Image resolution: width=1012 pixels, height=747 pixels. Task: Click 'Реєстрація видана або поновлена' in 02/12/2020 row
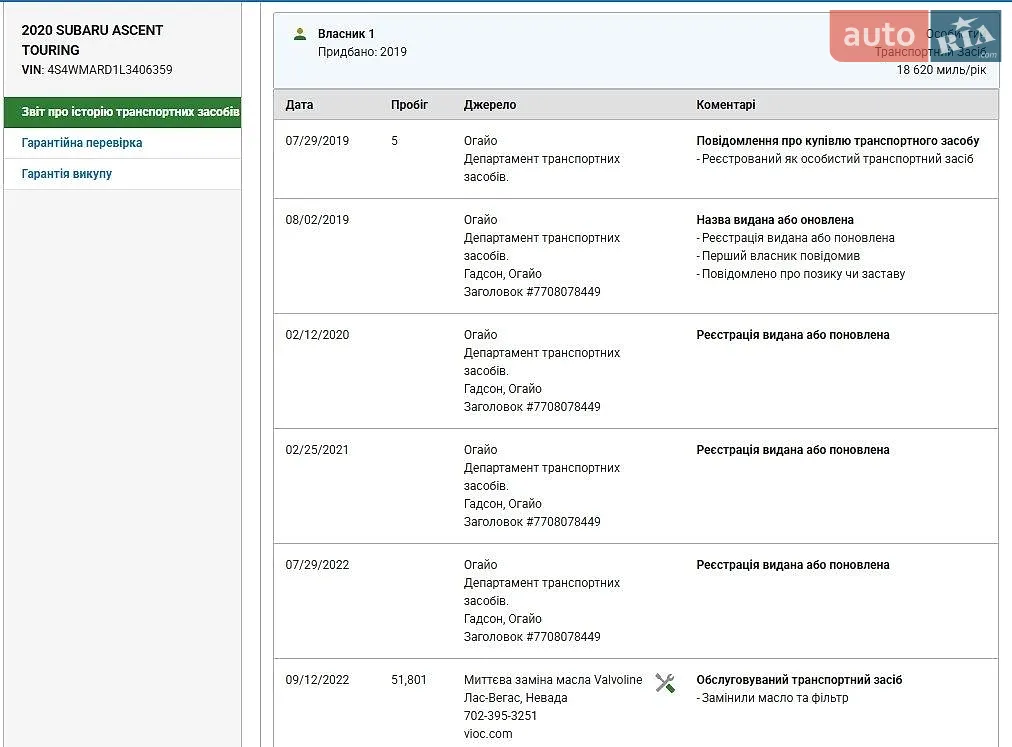(x=793, y=334)
